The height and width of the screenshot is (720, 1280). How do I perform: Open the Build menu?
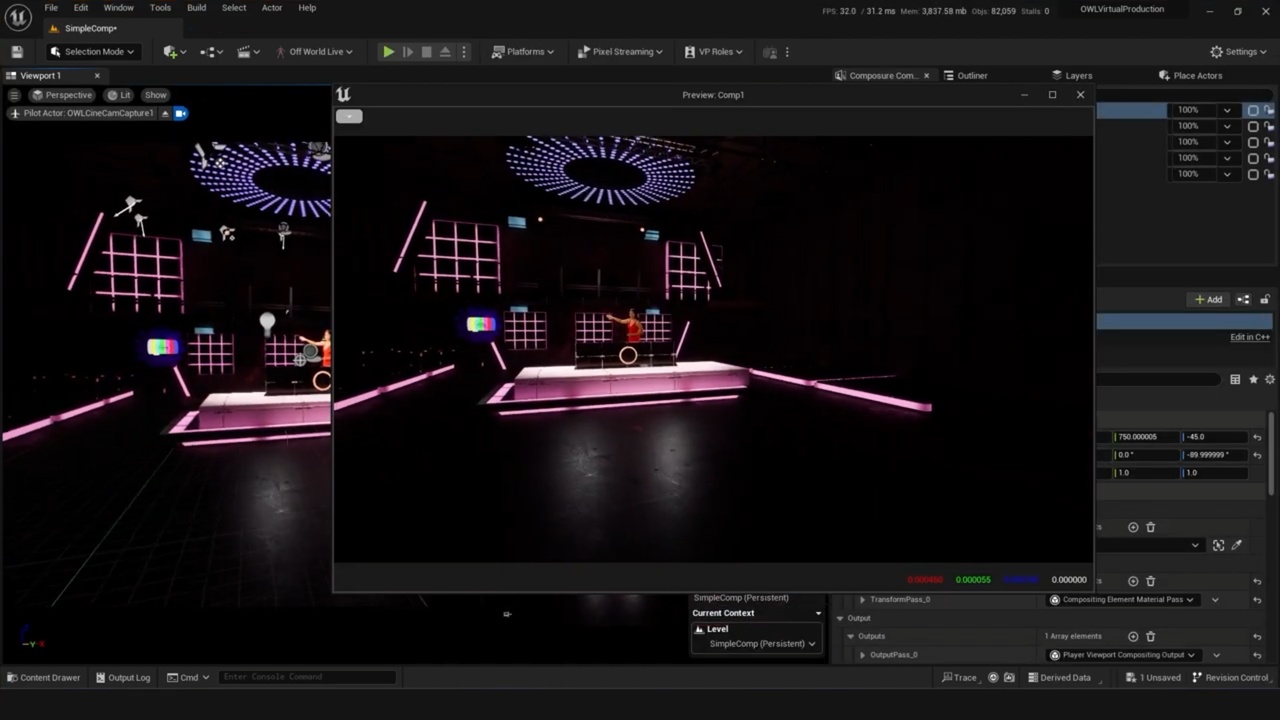click(x=196, y=8)
